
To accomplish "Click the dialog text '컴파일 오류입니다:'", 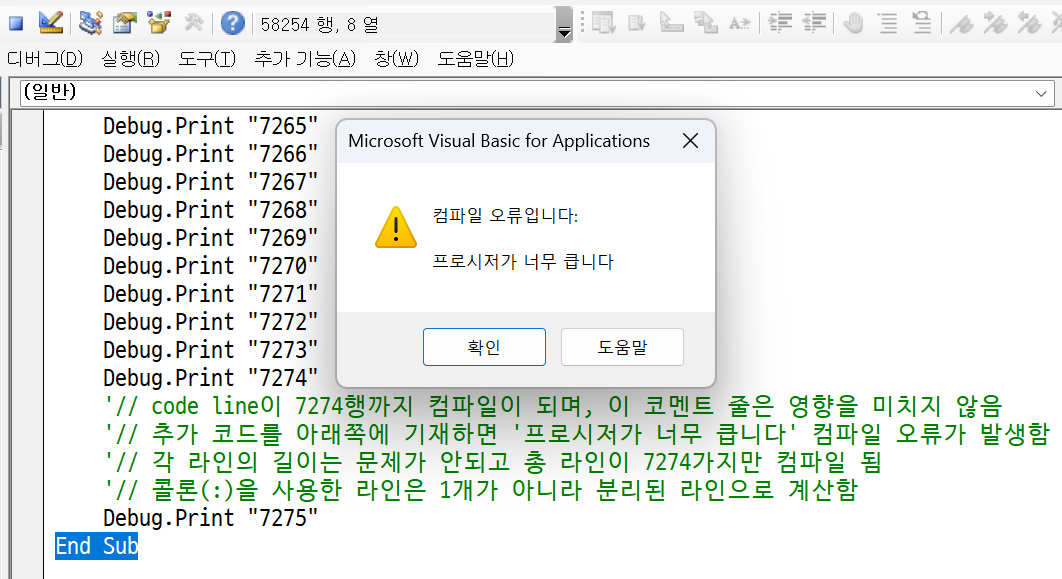I will pyautogui.click(x=505, y=216).
